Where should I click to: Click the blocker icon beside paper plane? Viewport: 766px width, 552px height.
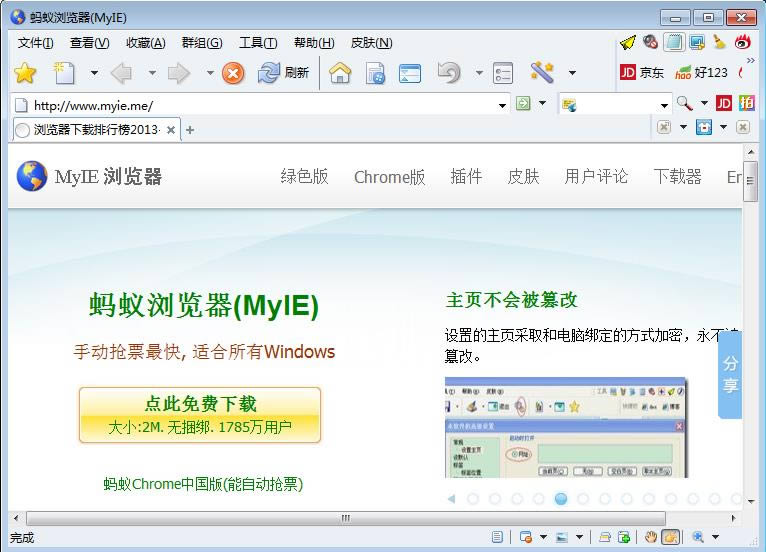[650, 42]
